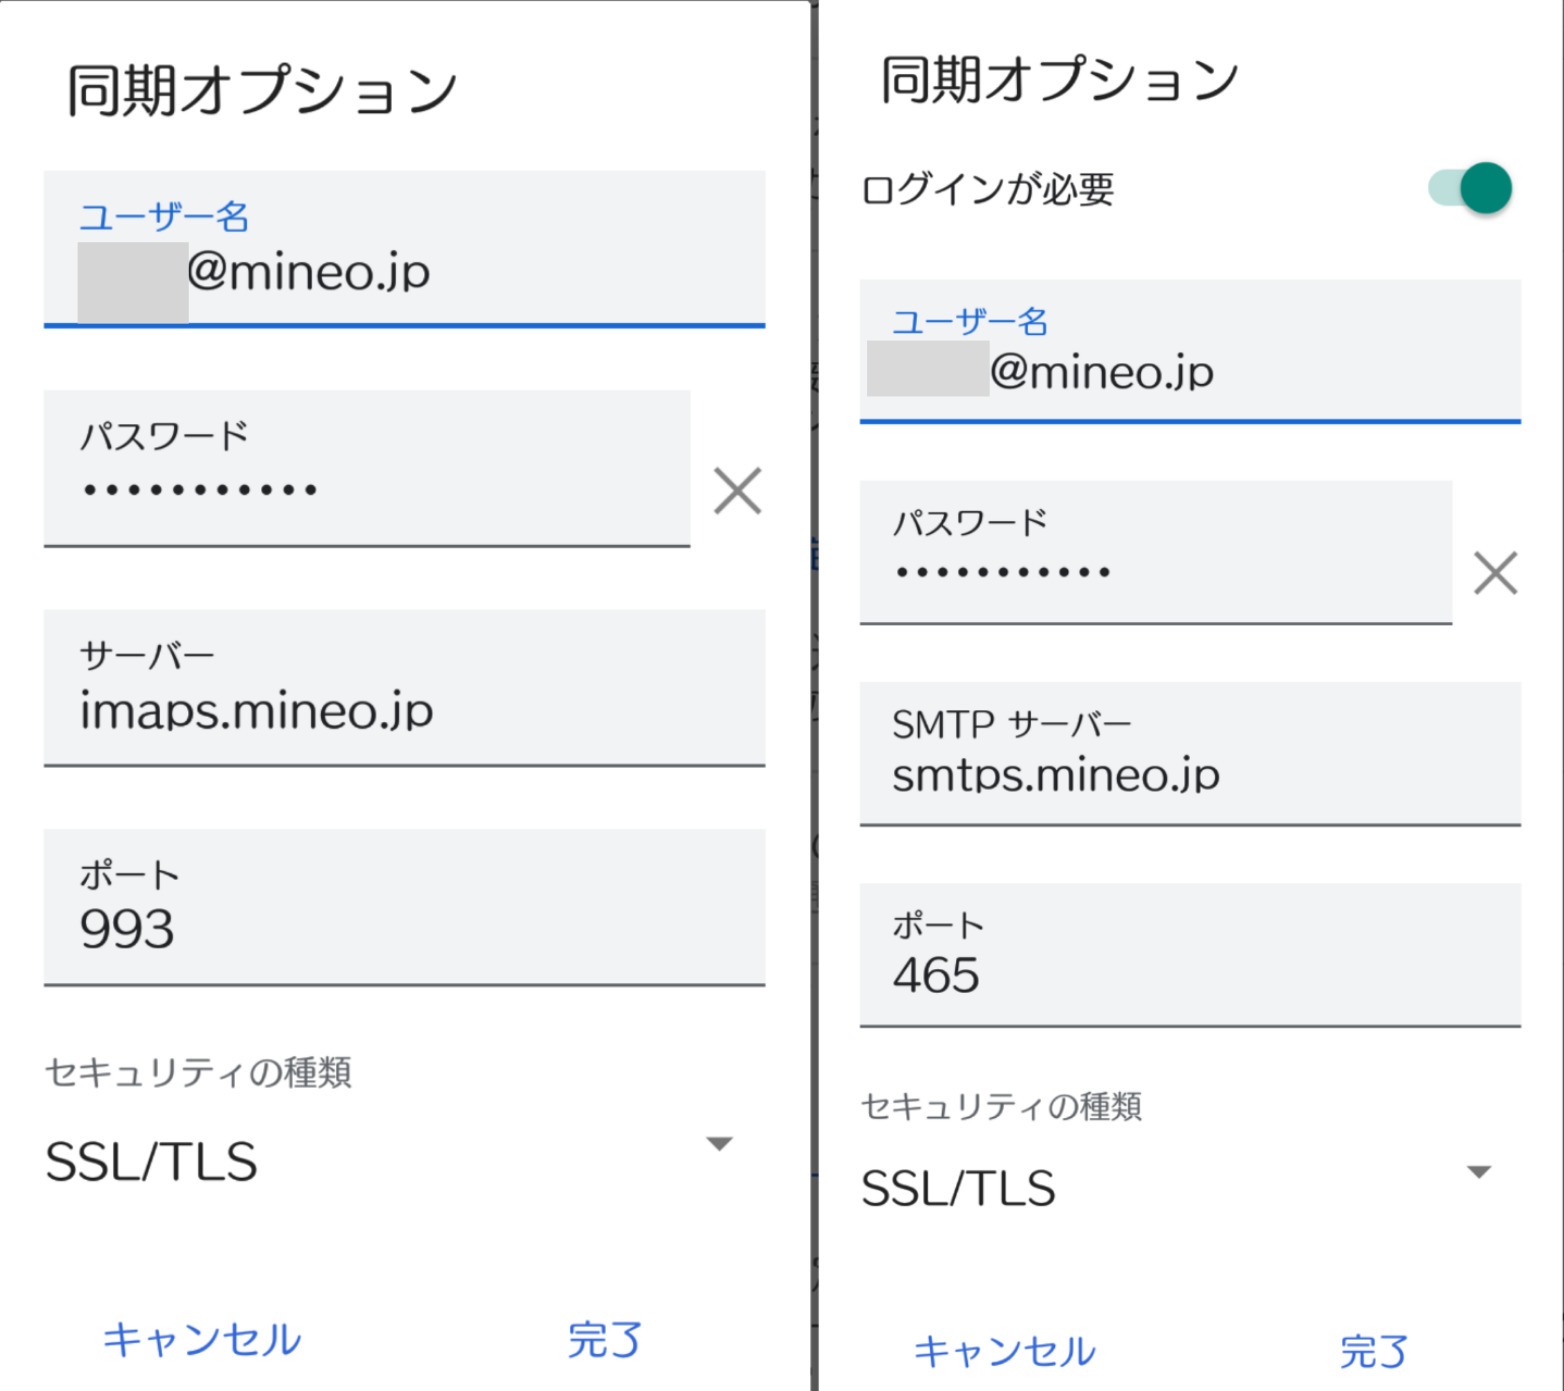
Task: Click SSL/TLS value in the SMTP panel
Action: [x=958, y=1189]
